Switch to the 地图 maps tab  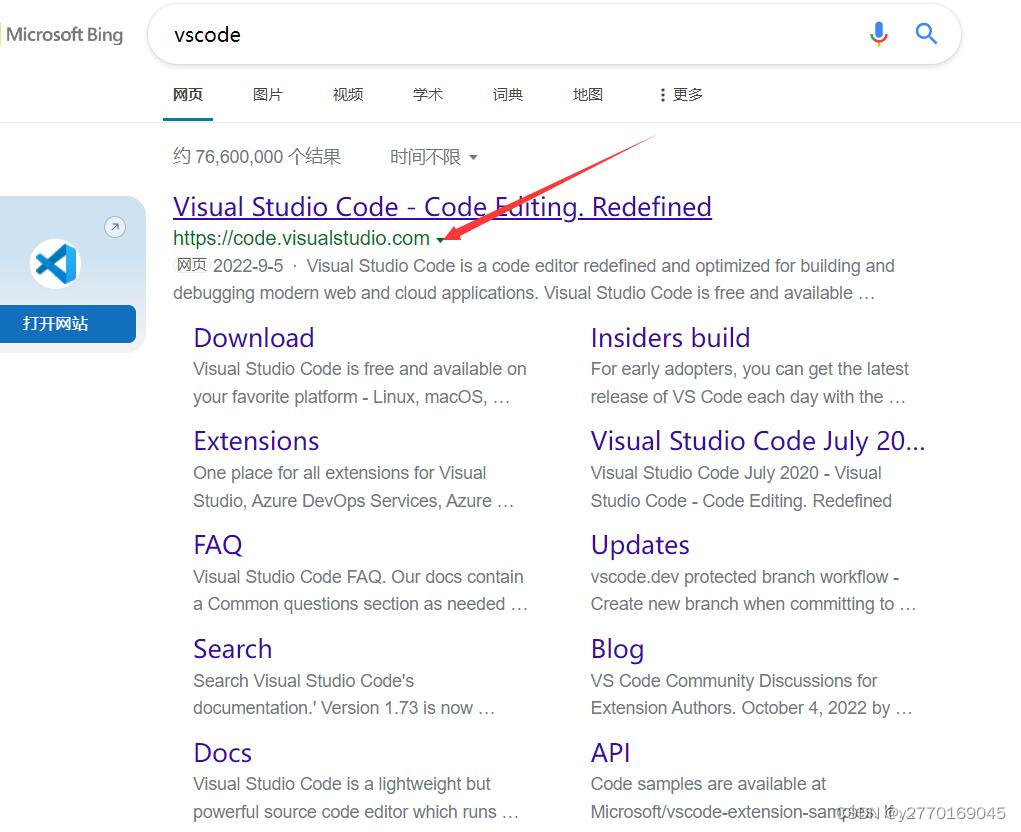[x=588, y=95]
